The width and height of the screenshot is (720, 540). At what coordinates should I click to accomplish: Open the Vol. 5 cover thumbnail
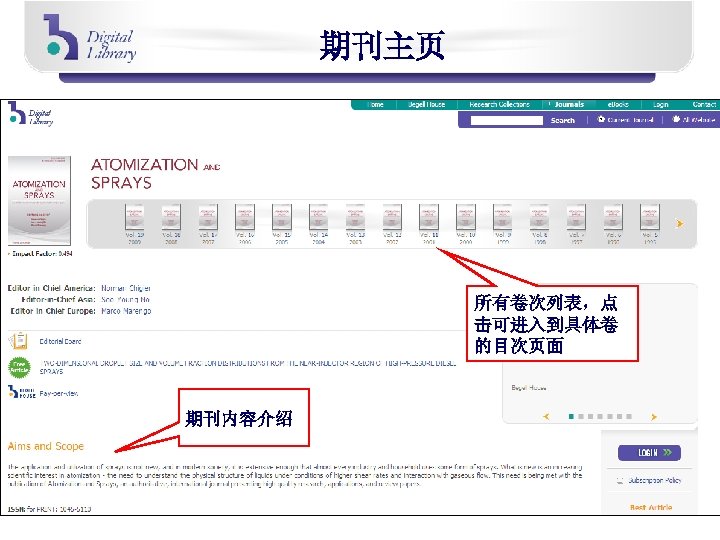pyautogui.click(x=650, y=217)
